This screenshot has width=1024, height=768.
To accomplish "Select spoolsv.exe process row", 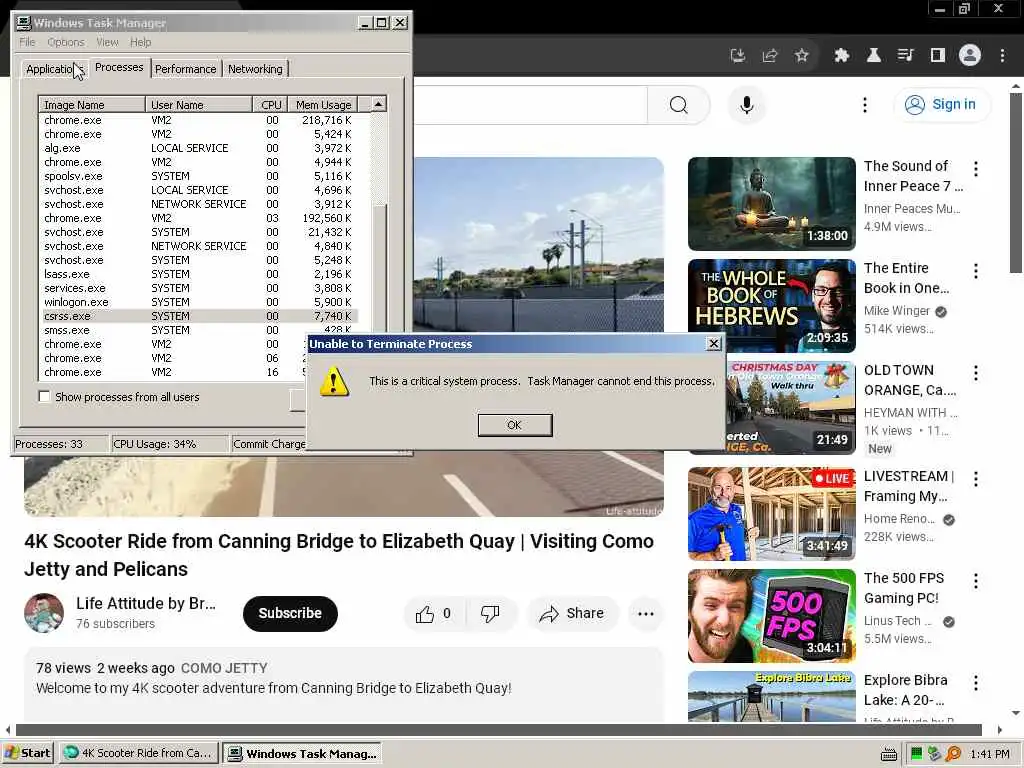I will (x=198, y=176).
